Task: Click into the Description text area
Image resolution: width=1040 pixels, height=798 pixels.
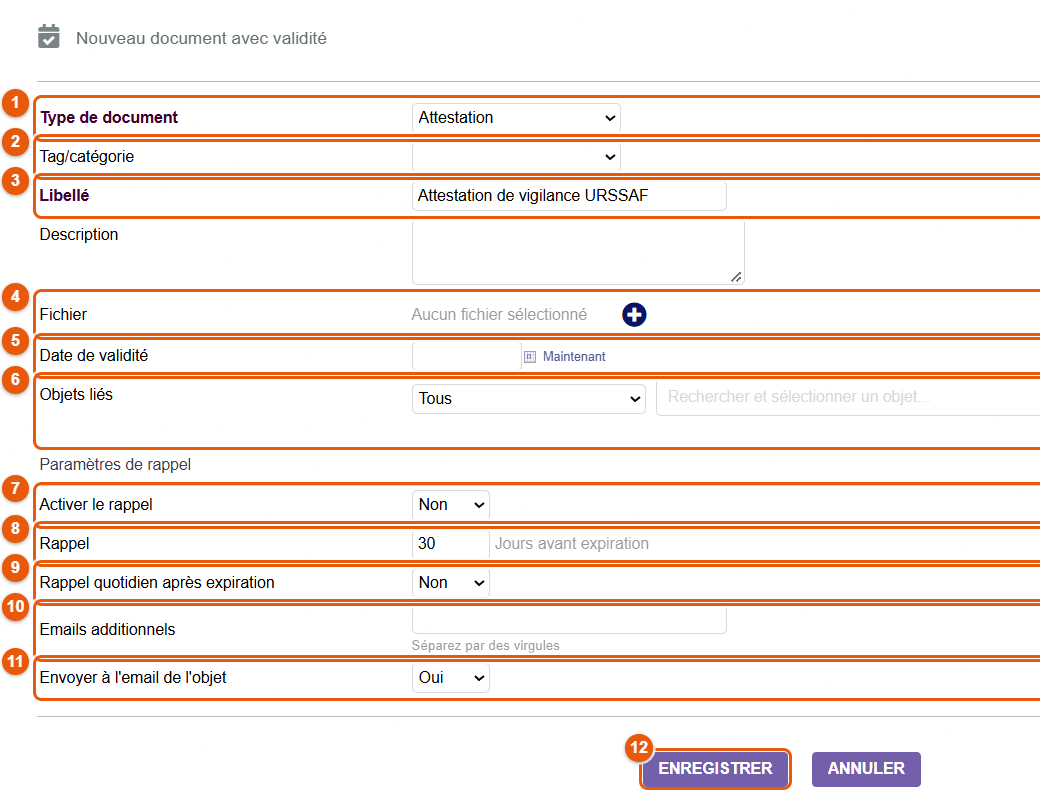Action: (x=578, y=253)
